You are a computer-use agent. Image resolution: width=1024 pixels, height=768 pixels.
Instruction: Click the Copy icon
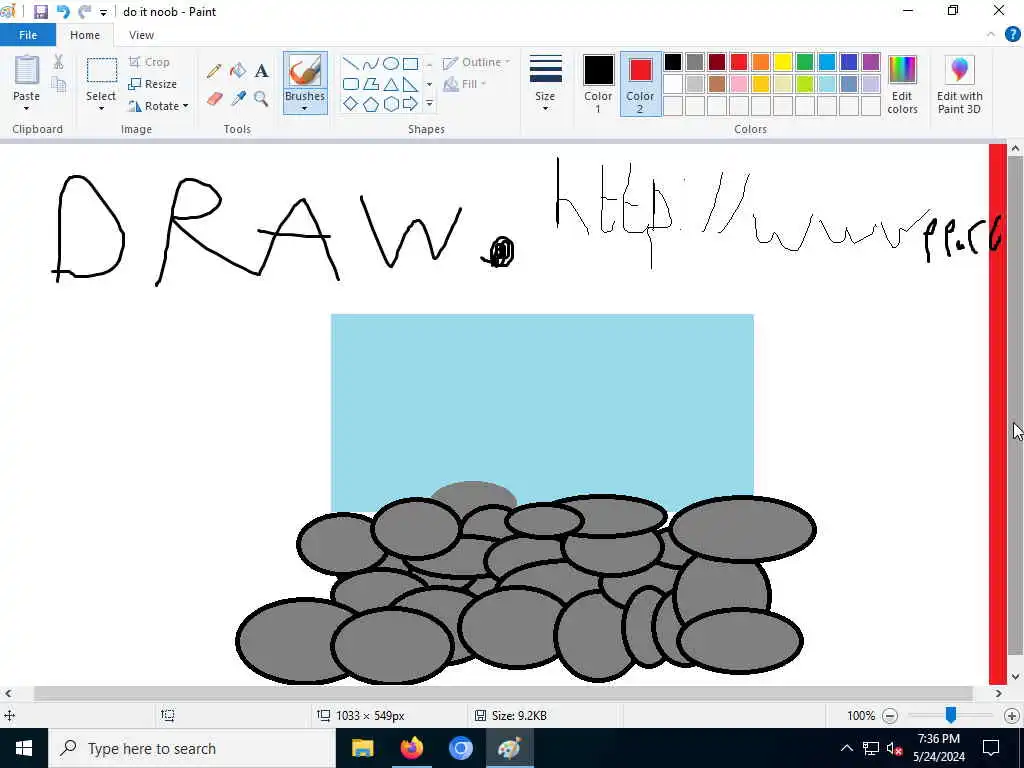pyautogui.click(x=59, y=85)
